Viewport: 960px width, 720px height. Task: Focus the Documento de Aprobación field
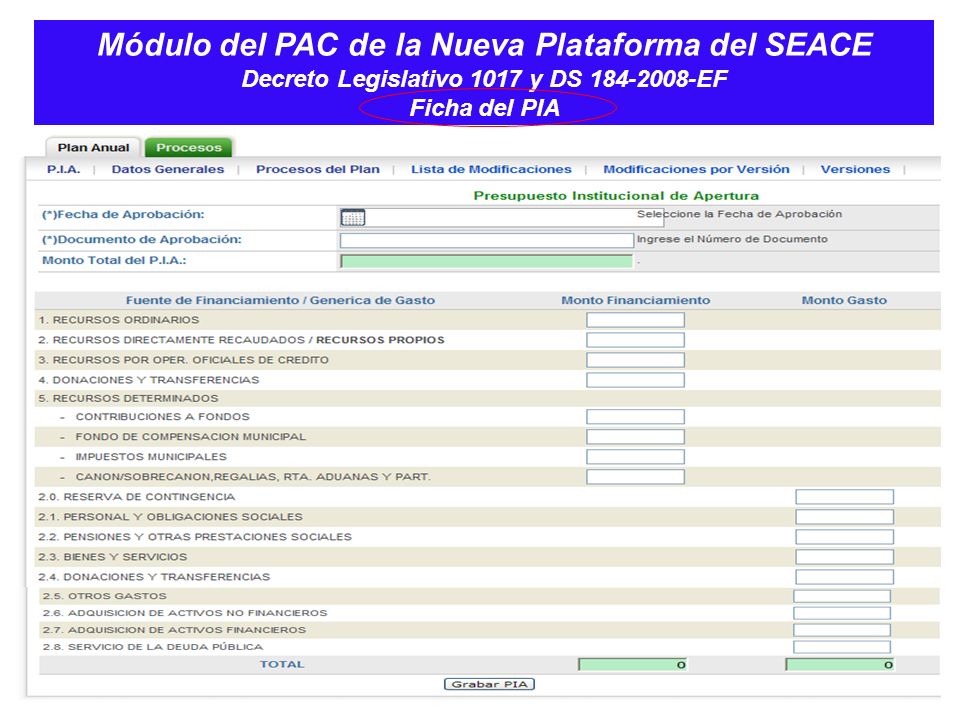(487, 240)
